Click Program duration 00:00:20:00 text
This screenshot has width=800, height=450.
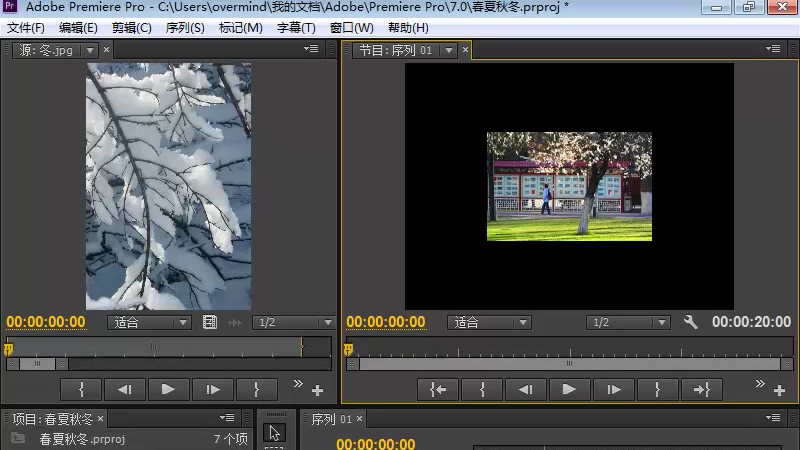(x=752, y=322)
